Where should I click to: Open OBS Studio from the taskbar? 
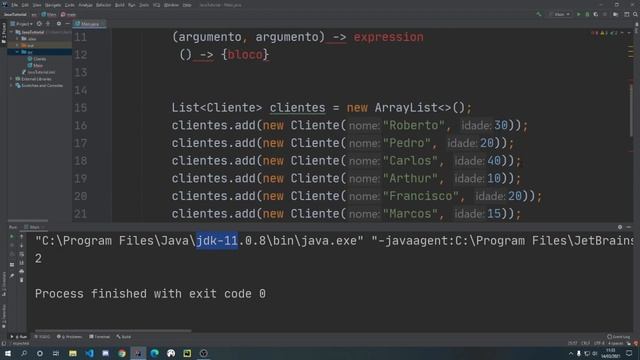coord(204,353)
